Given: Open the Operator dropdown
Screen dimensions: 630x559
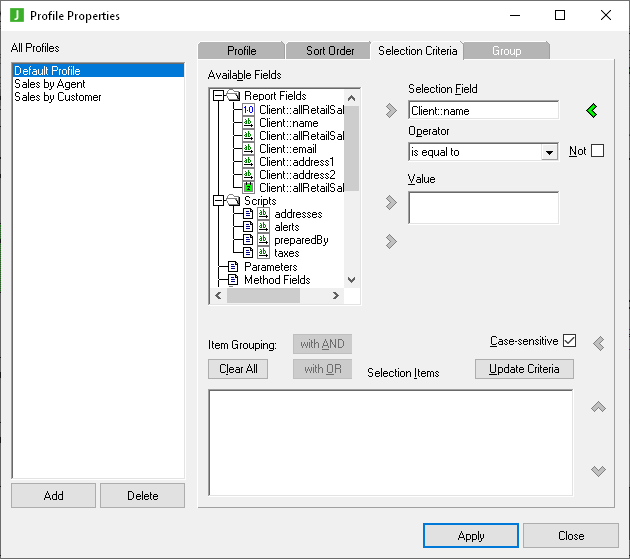Looking at the screenshot, I should pos(548,153).
